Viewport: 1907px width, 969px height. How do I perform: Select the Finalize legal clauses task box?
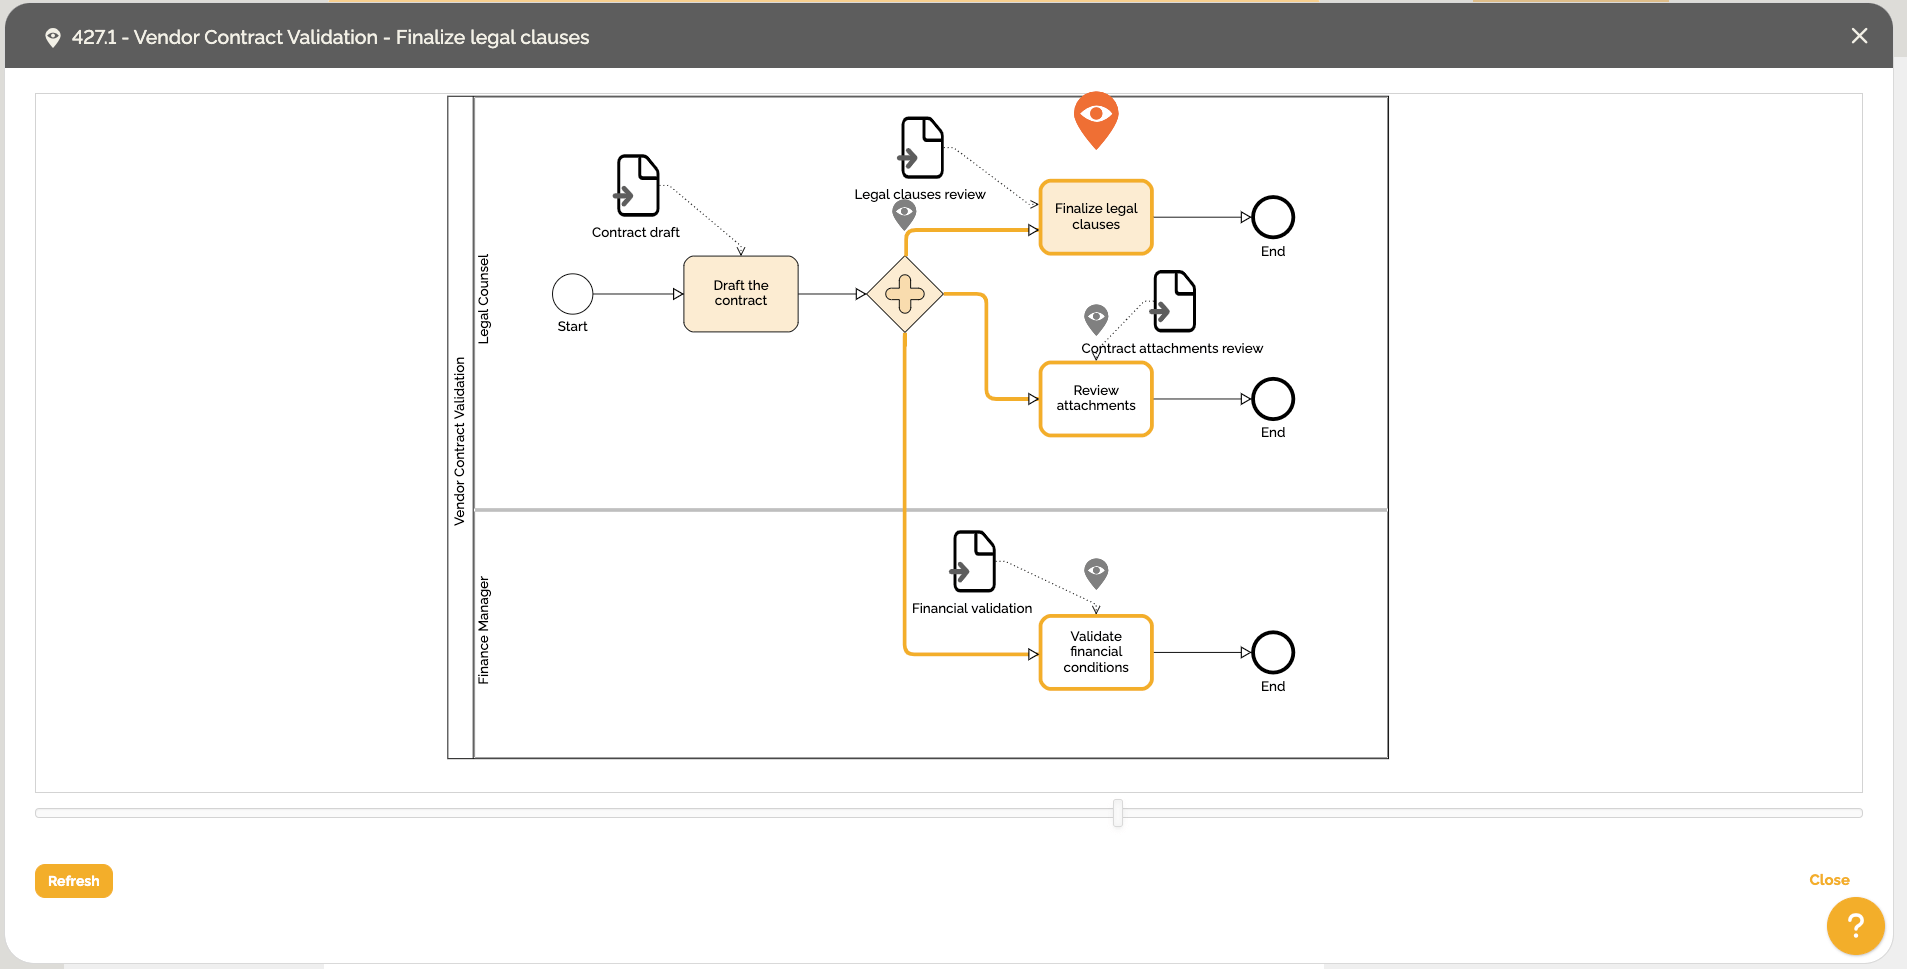(1096, 217)
